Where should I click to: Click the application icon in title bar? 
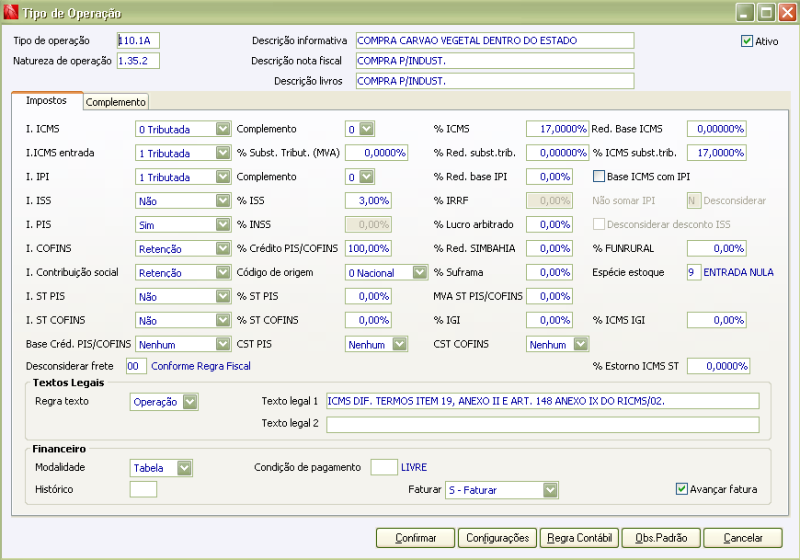(11, 13)
